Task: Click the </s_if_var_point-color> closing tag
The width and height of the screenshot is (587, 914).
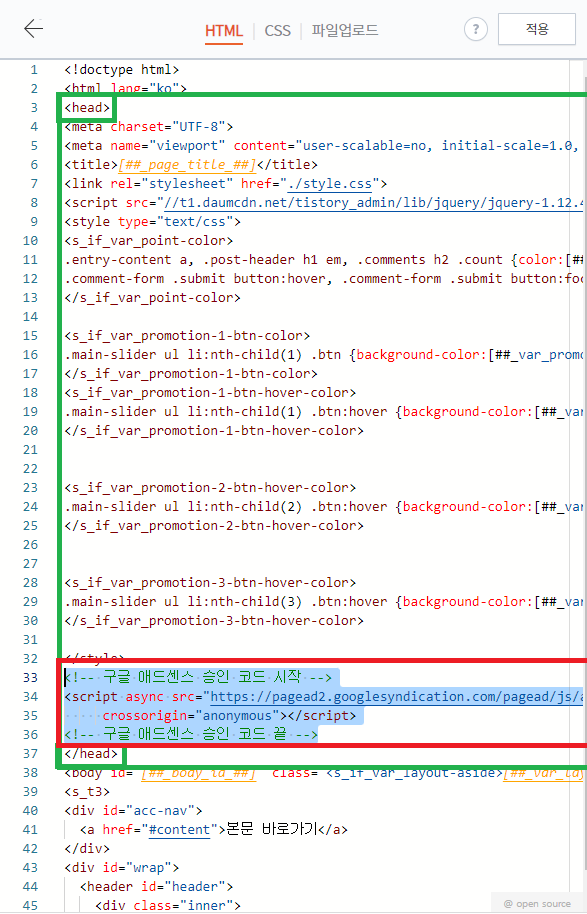Action: pos(153,298)
